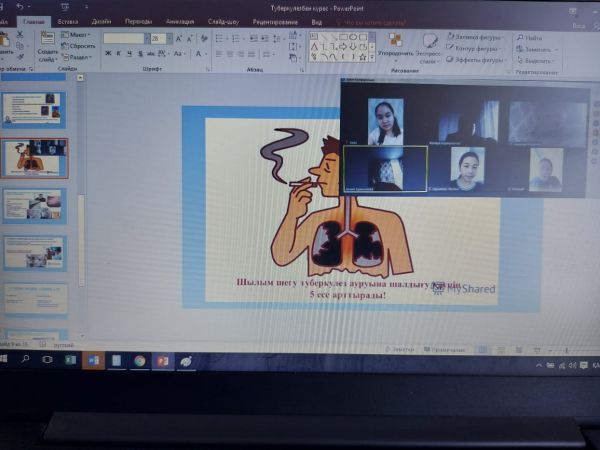Click the Сбросить (Reset) button
Screen dimensions: 600x450
(x=82, y=46)
